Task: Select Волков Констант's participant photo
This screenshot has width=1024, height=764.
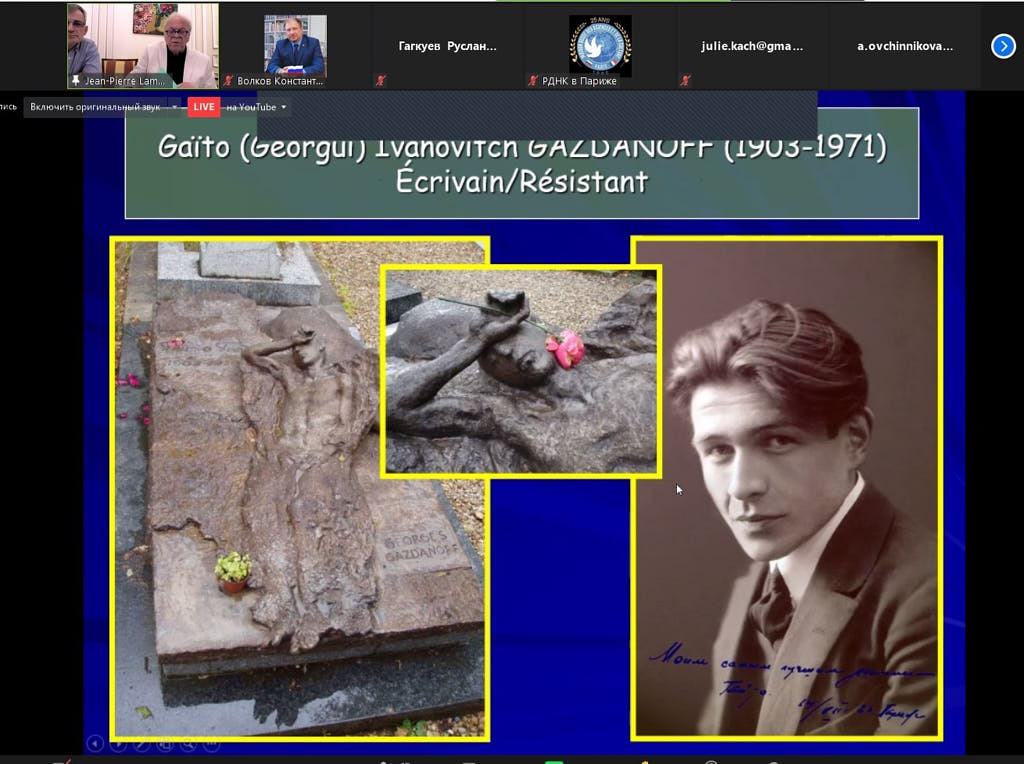Action: coord(295,45)
